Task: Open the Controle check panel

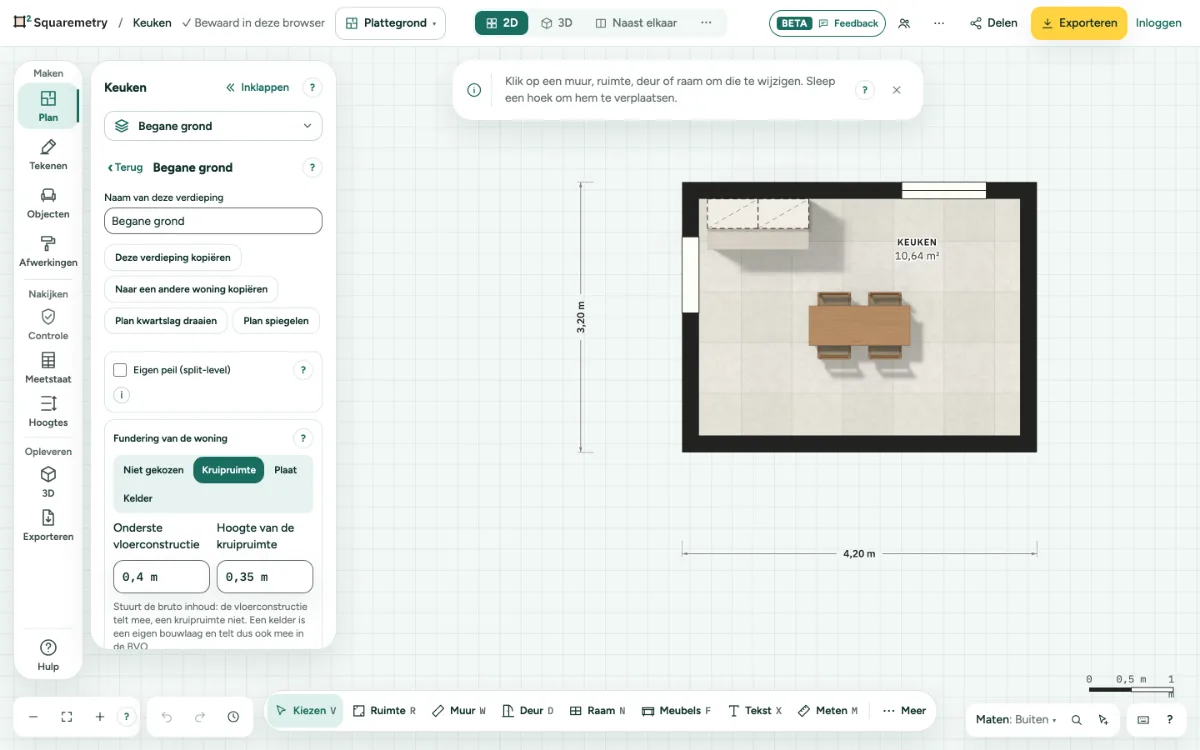Action: coord(48,324)
